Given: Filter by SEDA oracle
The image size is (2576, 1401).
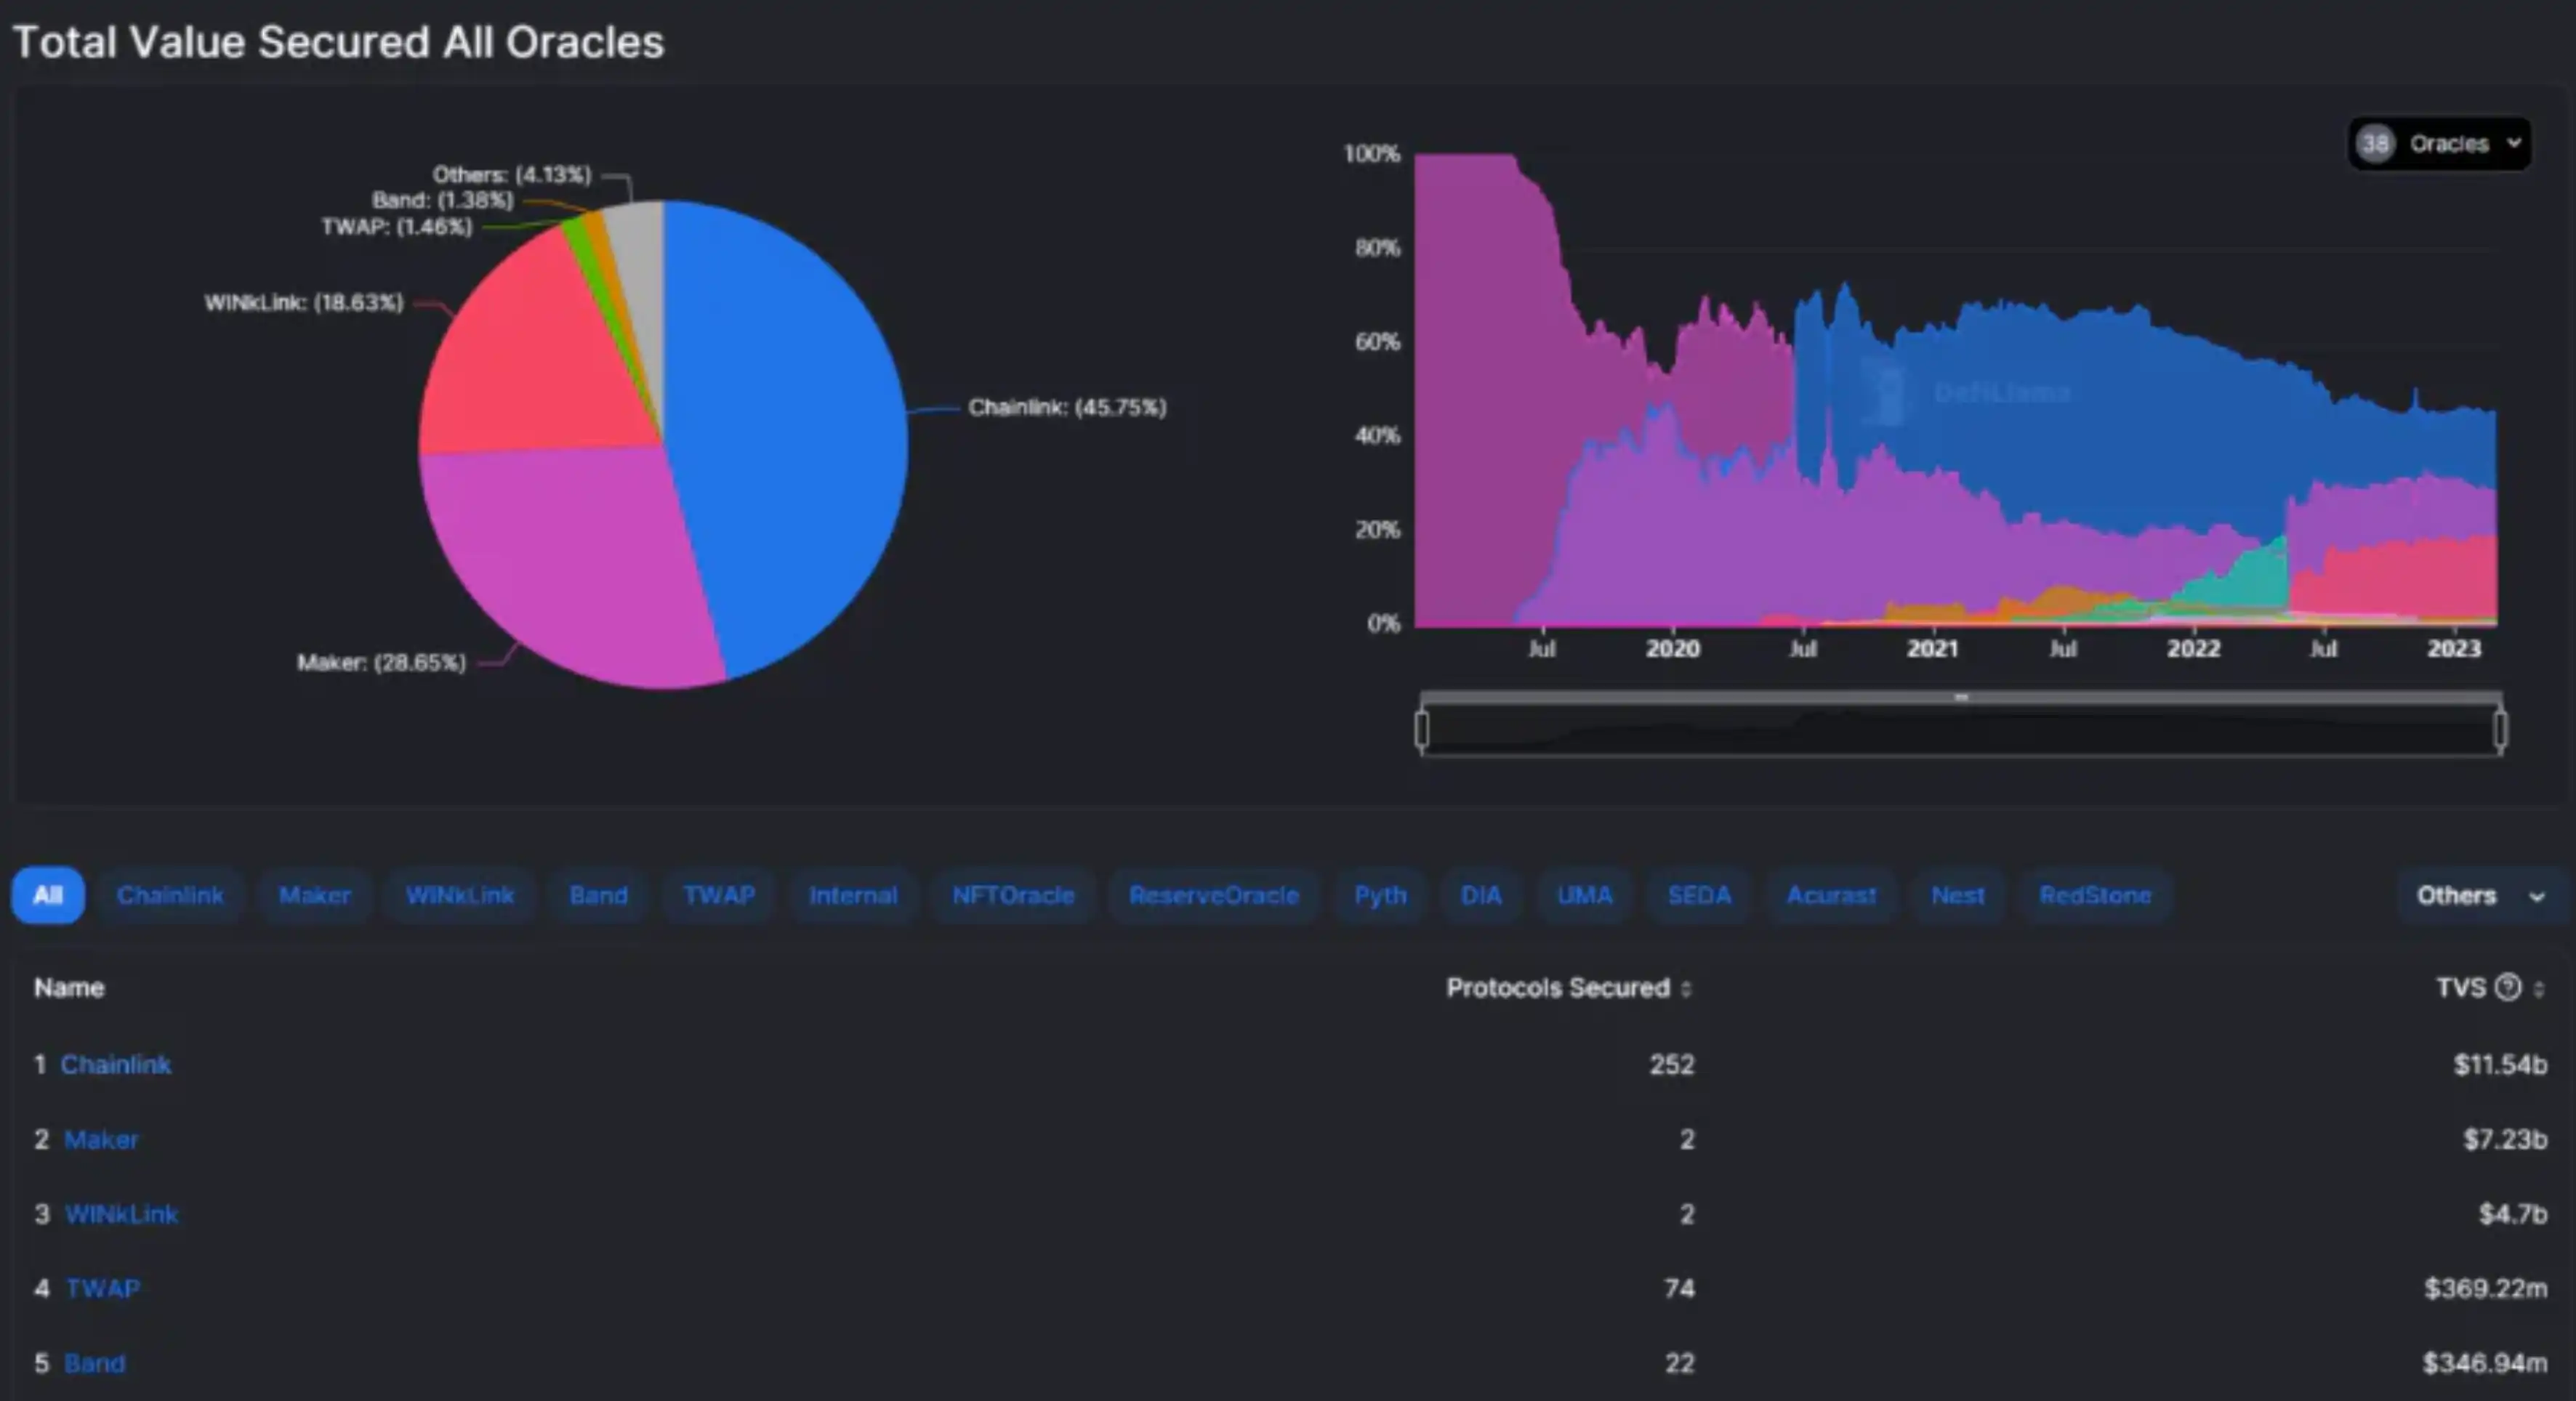Looking at the screenshot, I should pos(1699,895).
